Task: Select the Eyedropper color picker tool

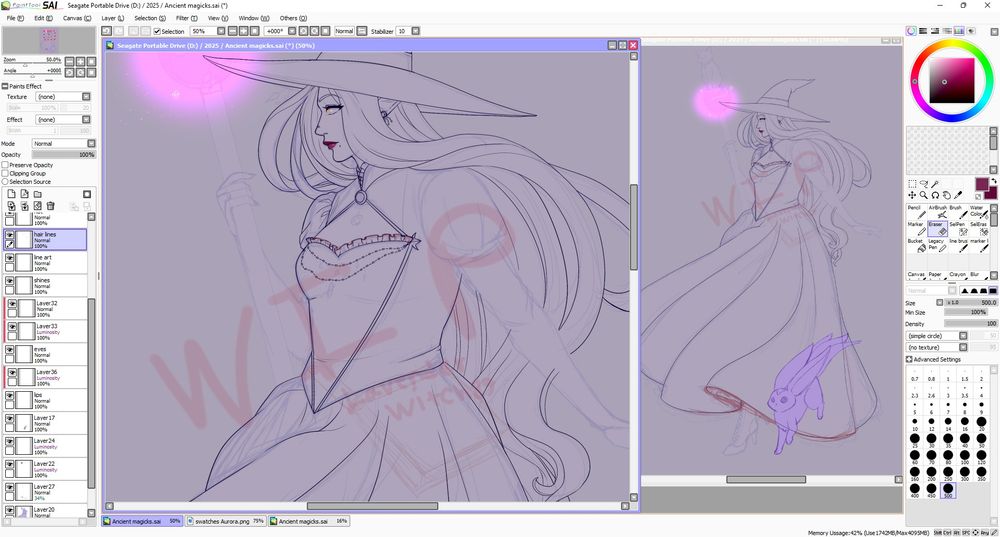Action: [958, 195]
